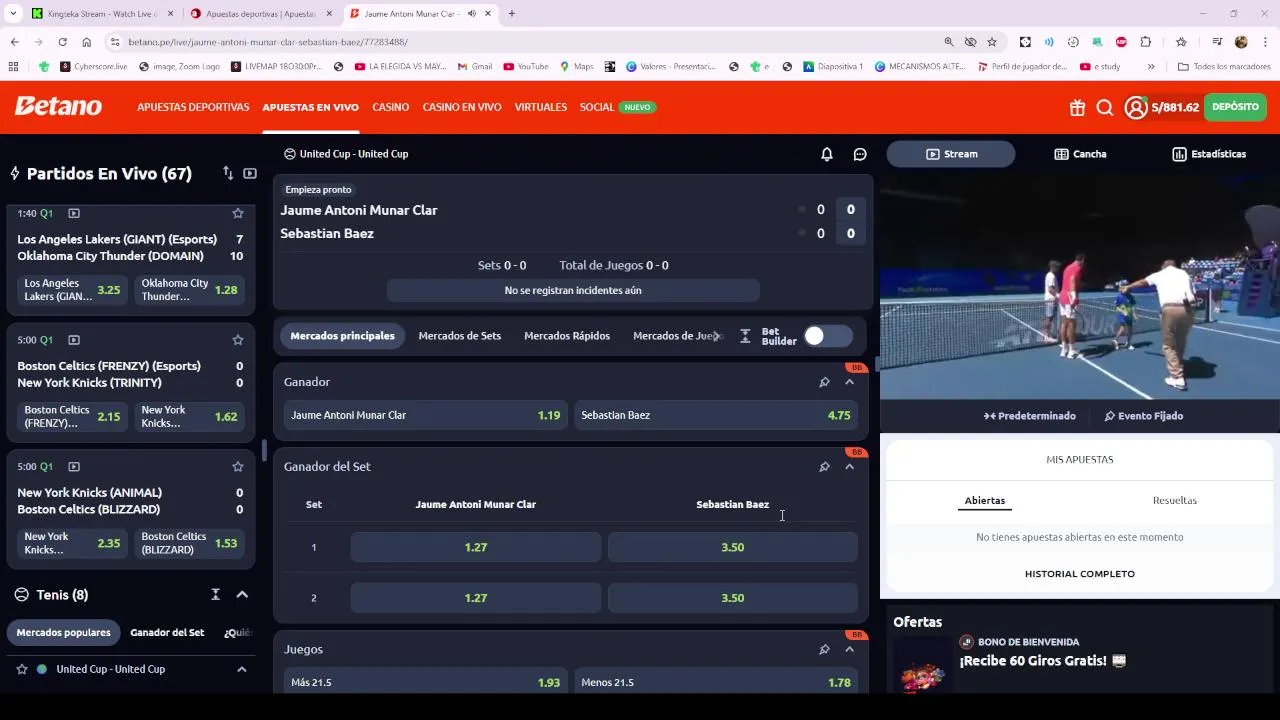Bet on Boston Celtics BLIZZARD at 1.53
Screen dimensions: 1280x720
click(x=189, y=543)
